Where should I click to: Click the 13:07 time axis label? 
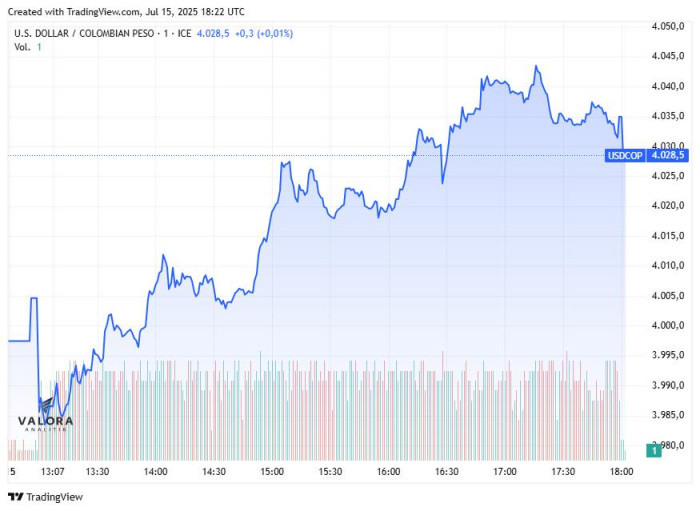pyautogui.click(x=52, y=471)
